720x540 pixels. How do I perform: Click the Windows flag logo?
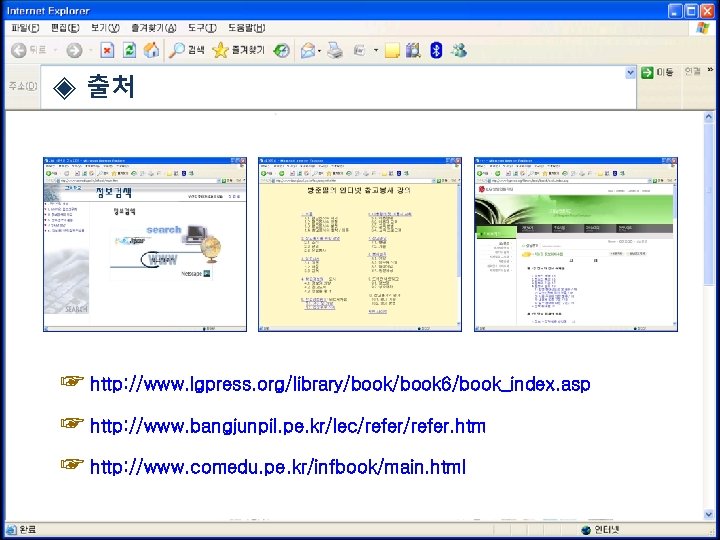point(703,28)
